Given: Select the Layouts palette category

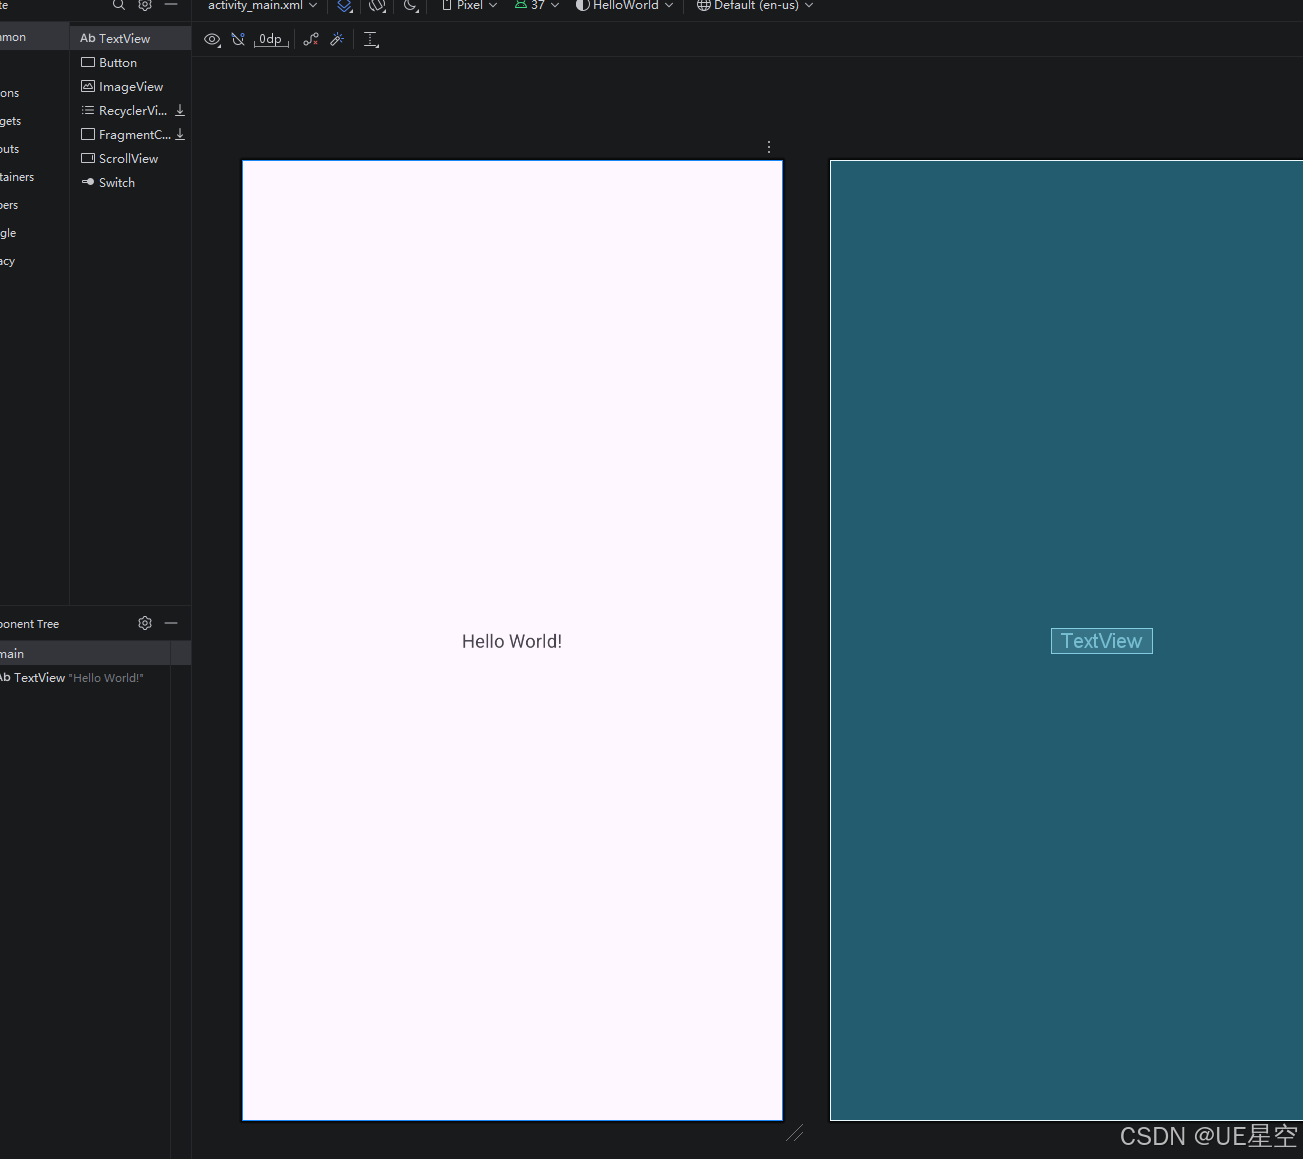Looking at the screenshot, I should coord(34,149).
